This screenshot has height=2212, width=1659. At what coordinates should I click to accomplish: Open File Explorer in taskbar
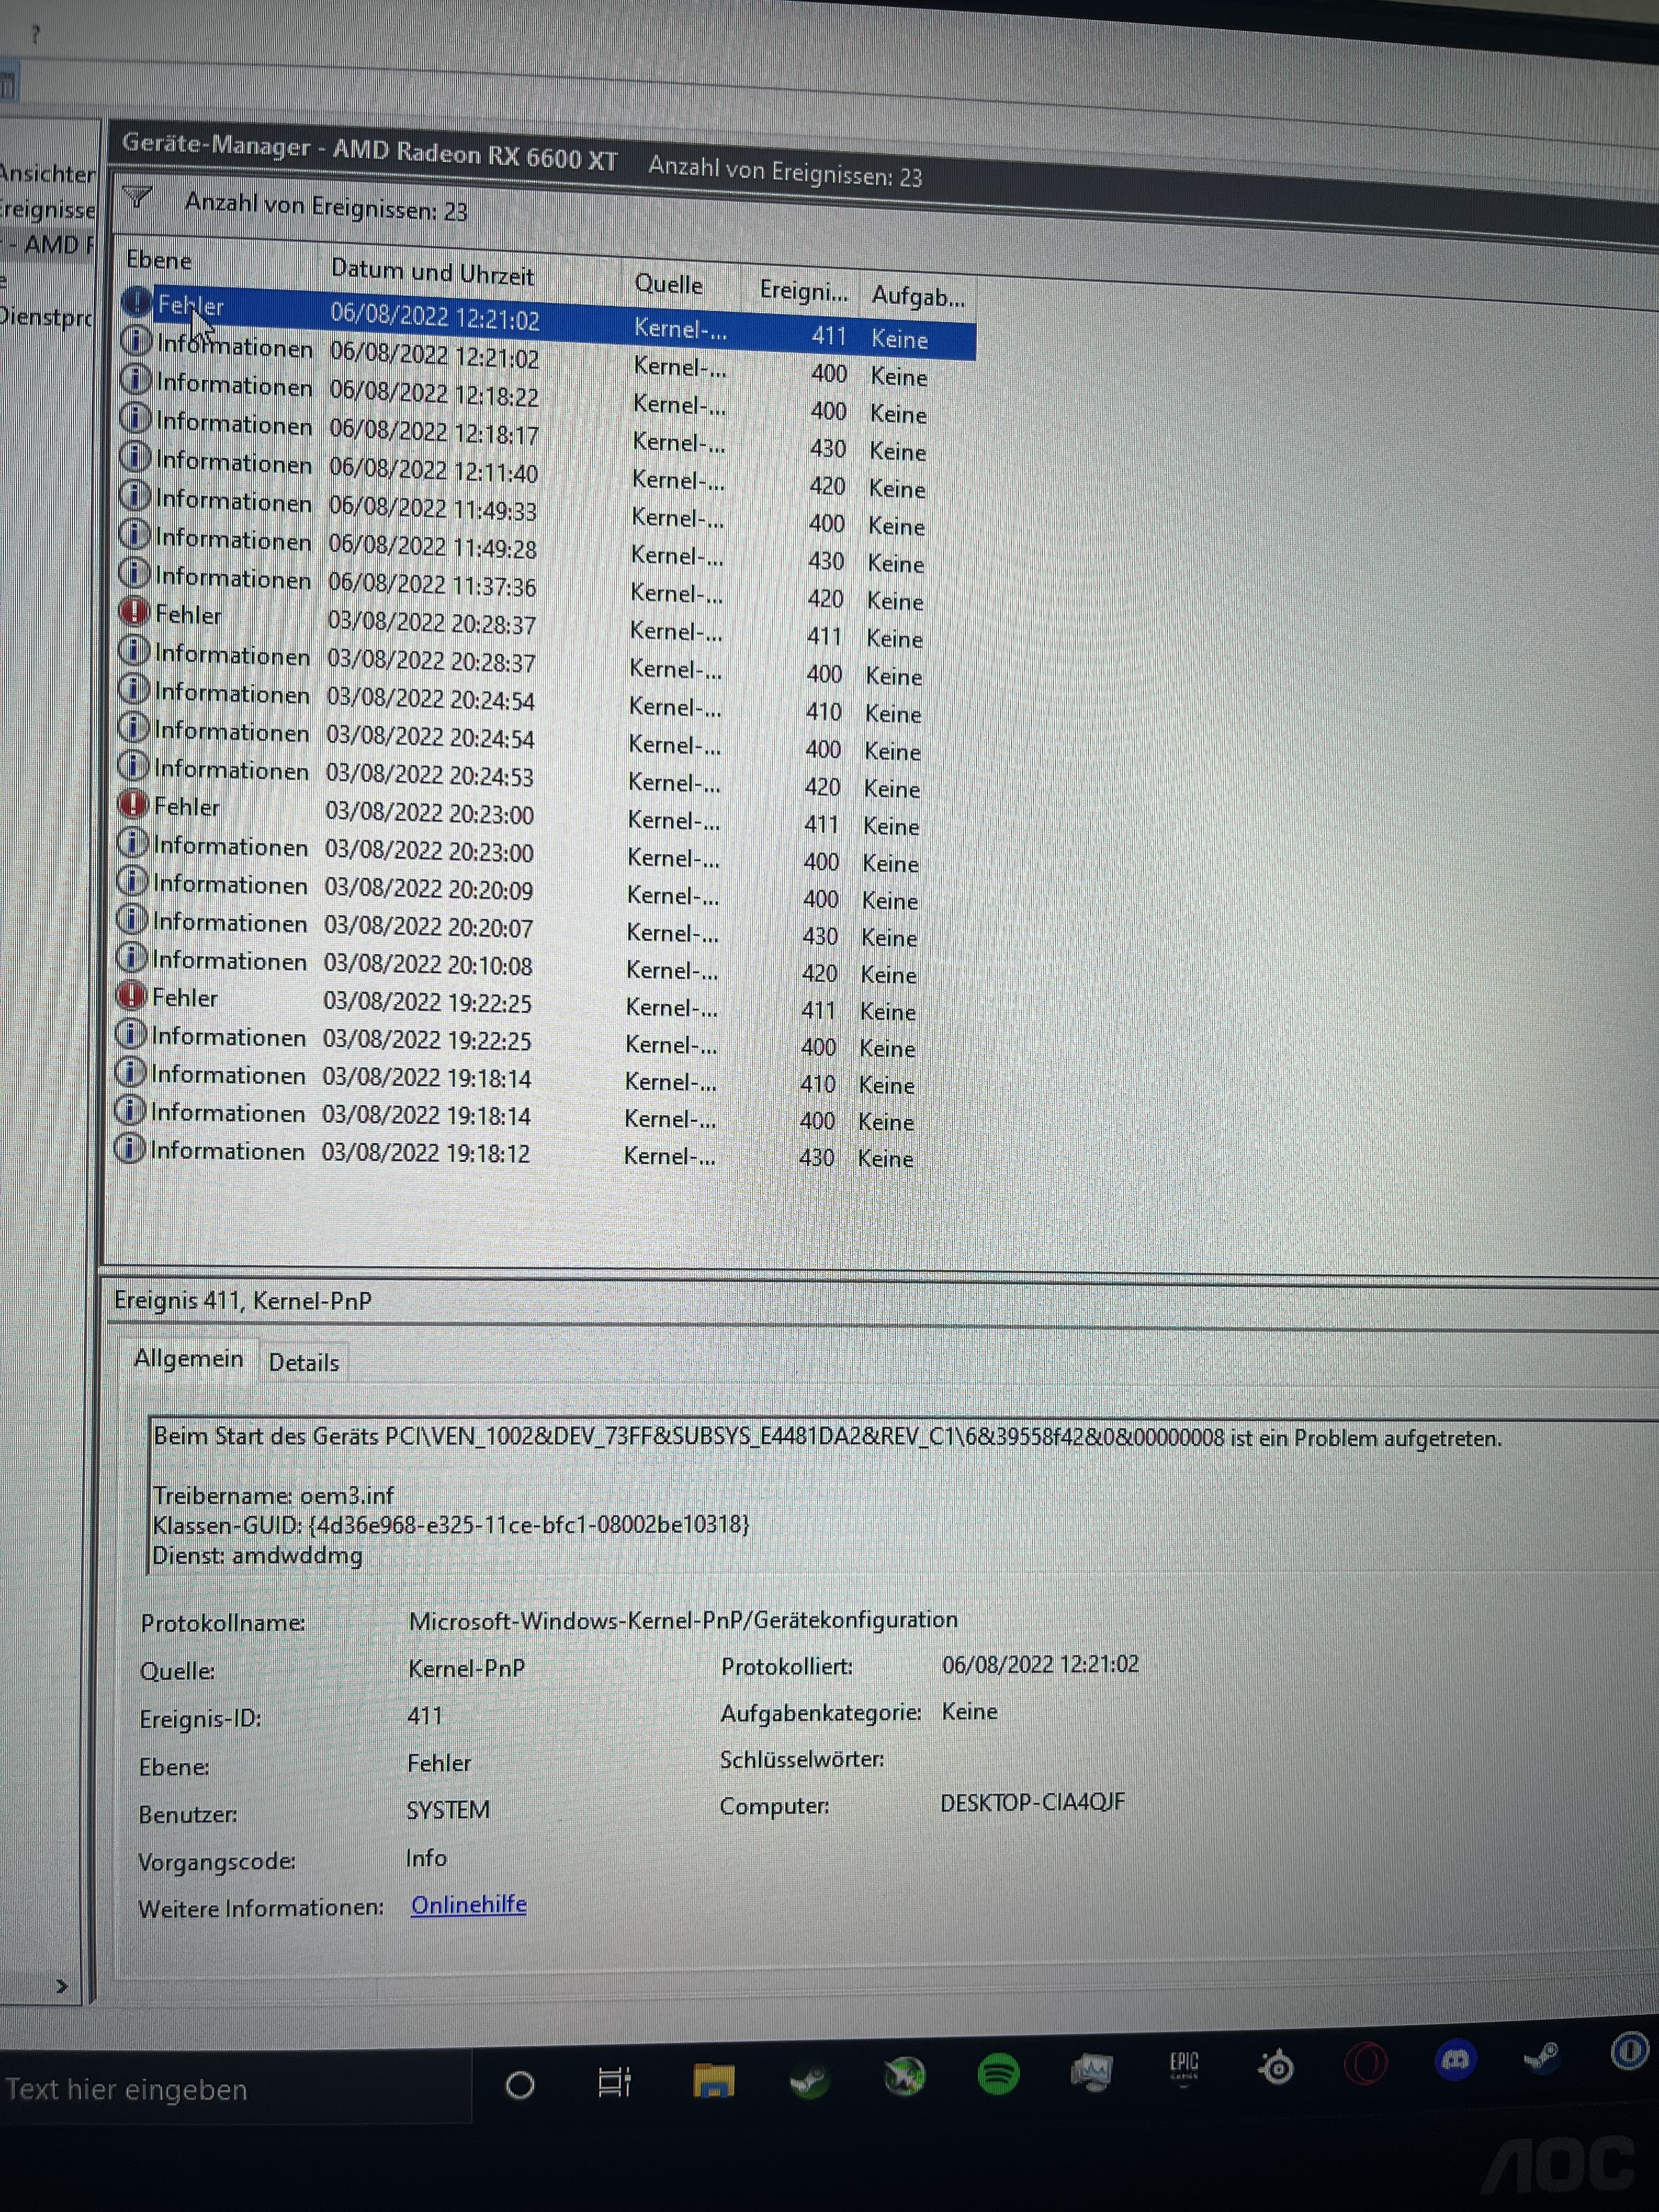coord(713,2081)
